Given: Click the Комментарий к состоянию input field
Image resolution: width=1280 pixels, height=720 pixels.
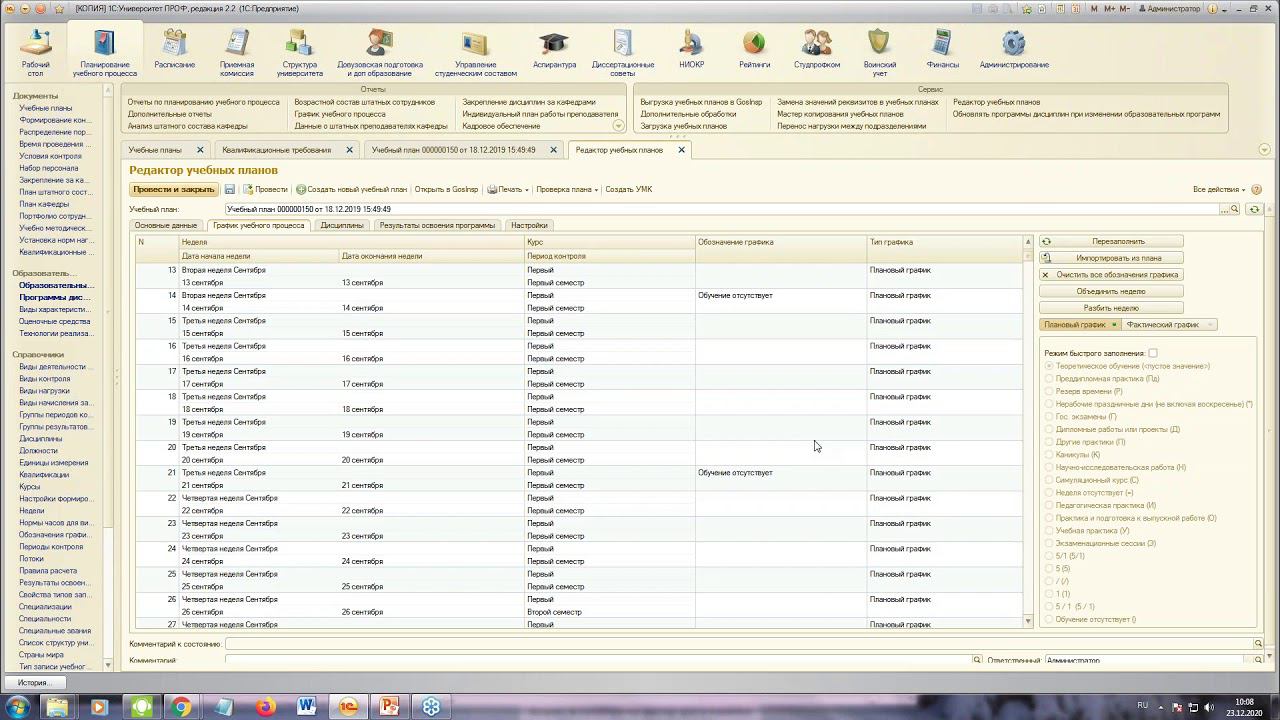Looking at the screenshot, I should tap(740, 644).
